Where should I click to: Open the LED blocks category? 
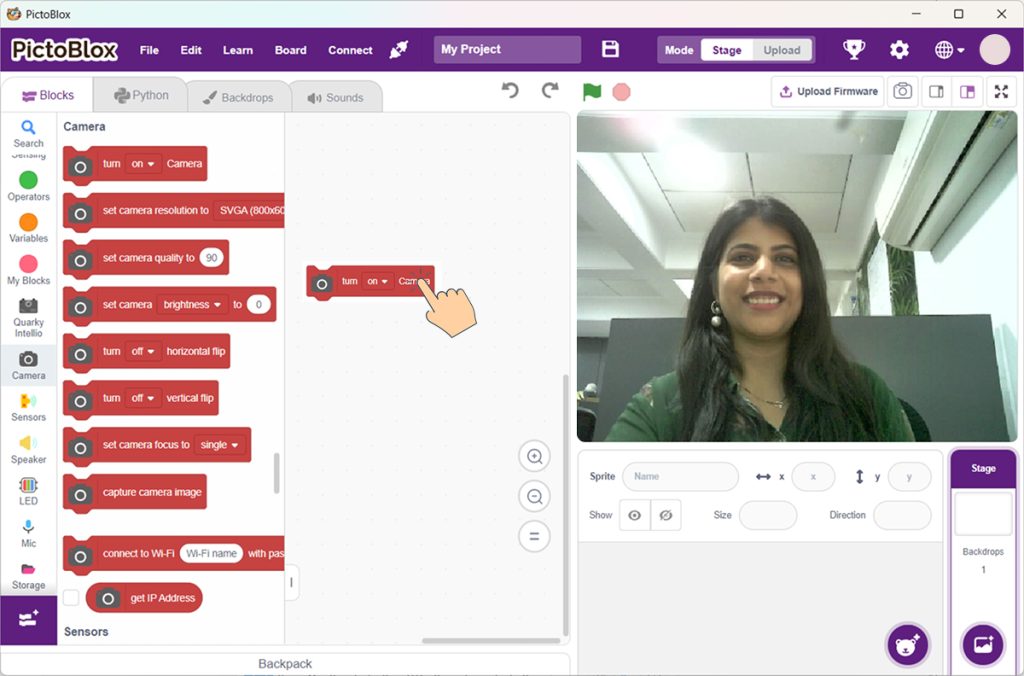tap(28, 491)
